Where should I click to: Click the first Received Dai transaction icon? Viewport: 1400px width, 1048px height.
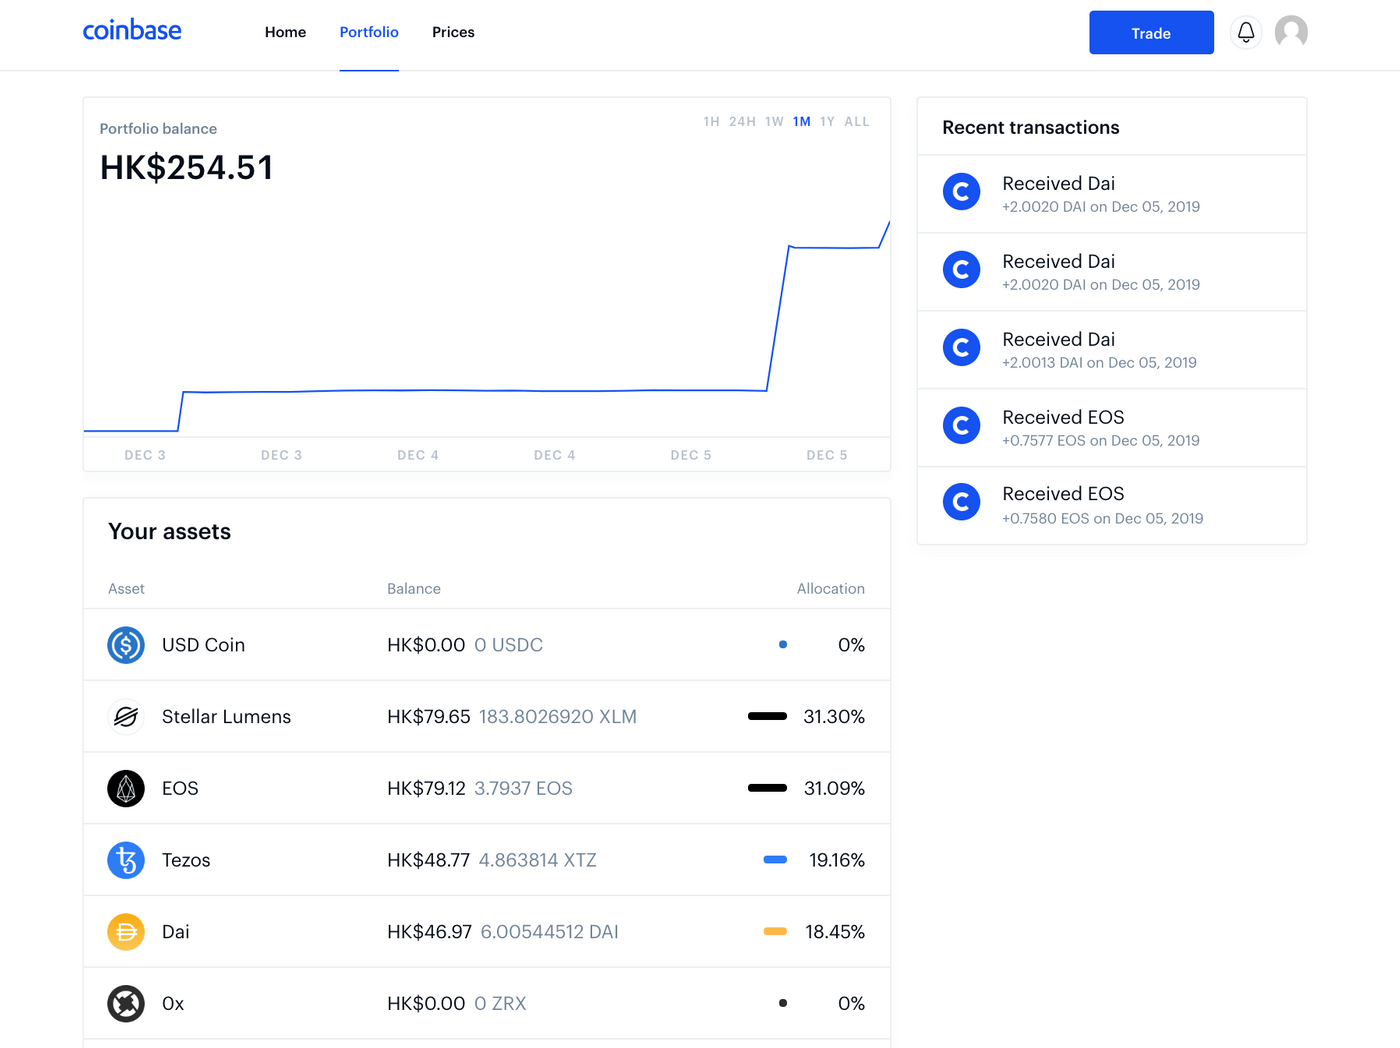click(x=961, y=191)
